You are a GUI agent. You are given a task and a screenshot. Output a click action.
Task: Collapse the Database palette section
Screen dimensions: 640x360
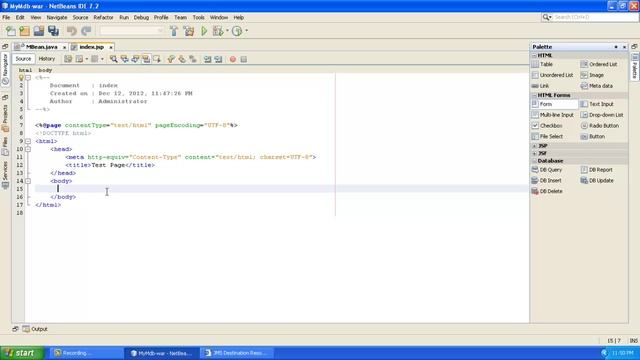coord(534,161)
